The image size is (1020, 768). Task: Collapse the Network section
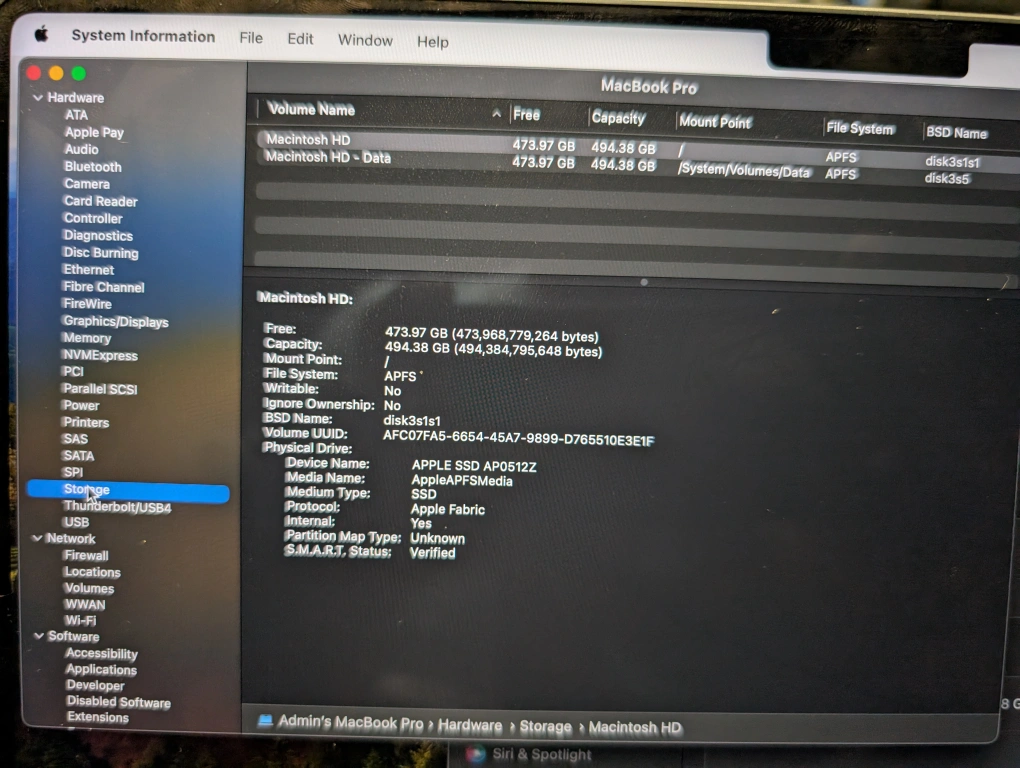coord(37,538)
